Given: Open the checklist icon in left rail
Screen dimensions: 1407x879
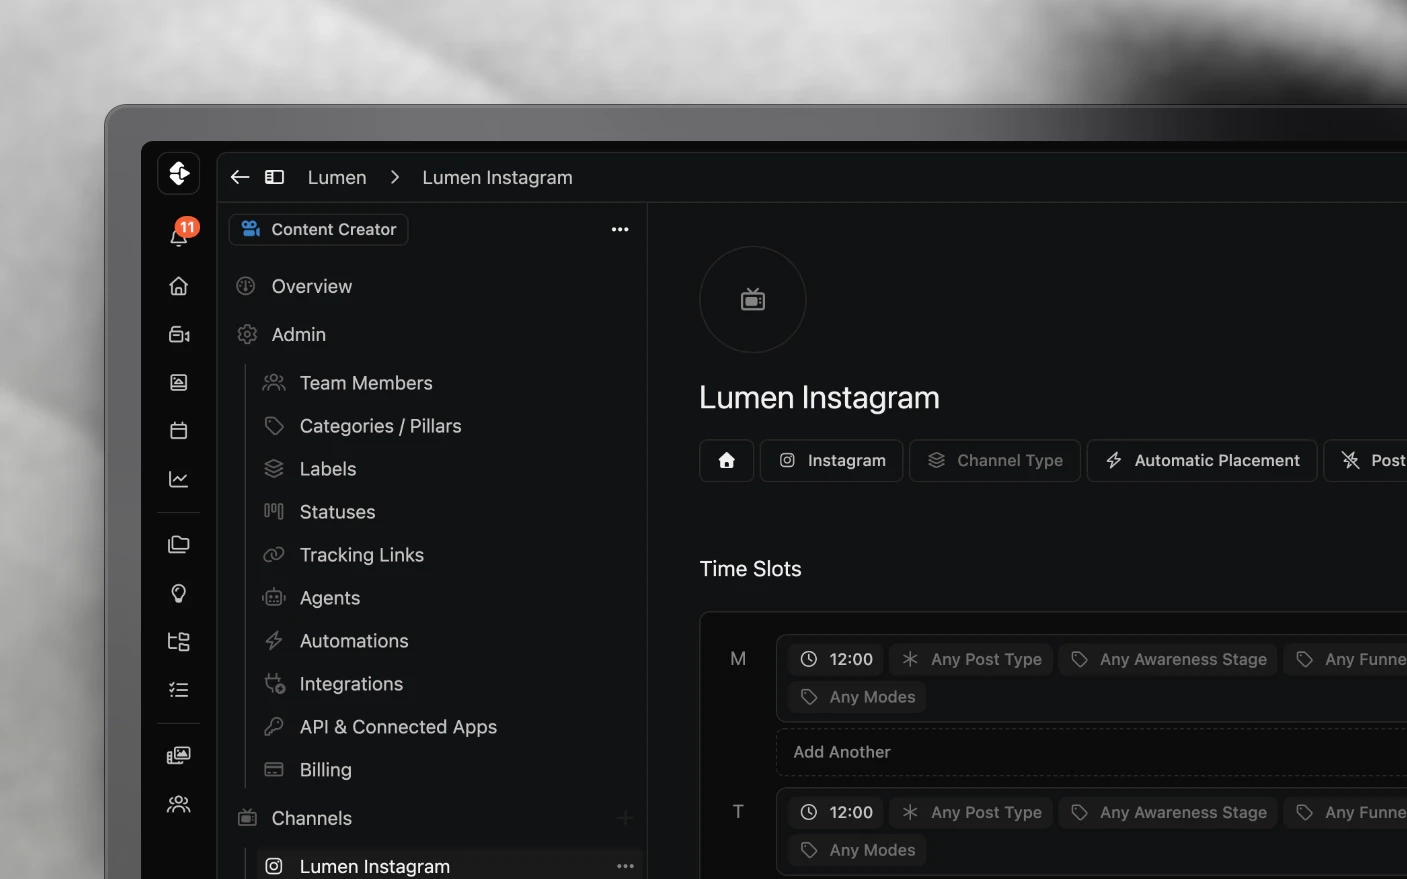Looking at the screenshot, I should pos(179,690).
